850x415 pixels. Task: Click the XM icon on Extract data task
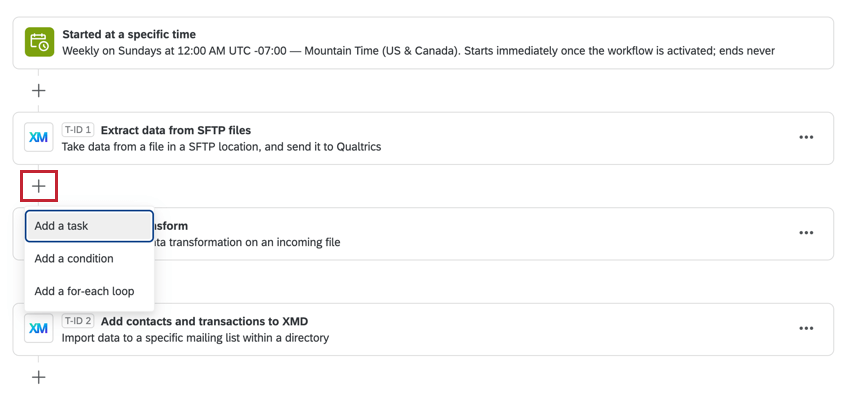[x=38, y=138]
